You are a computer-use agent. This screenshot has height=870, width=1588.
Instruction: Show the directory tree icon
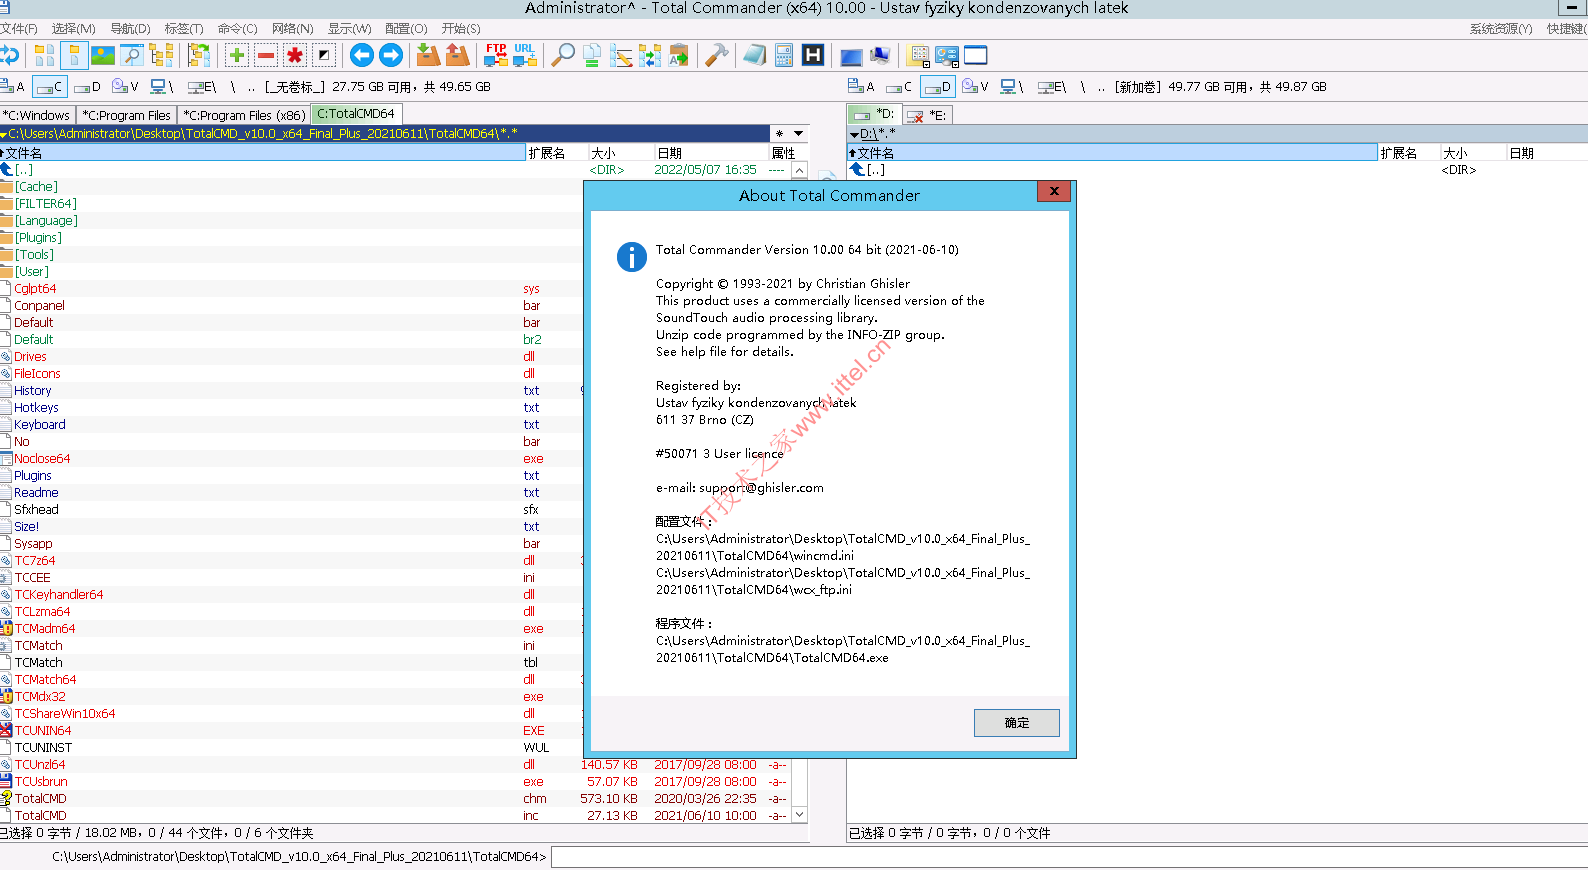tap(161, 55)
